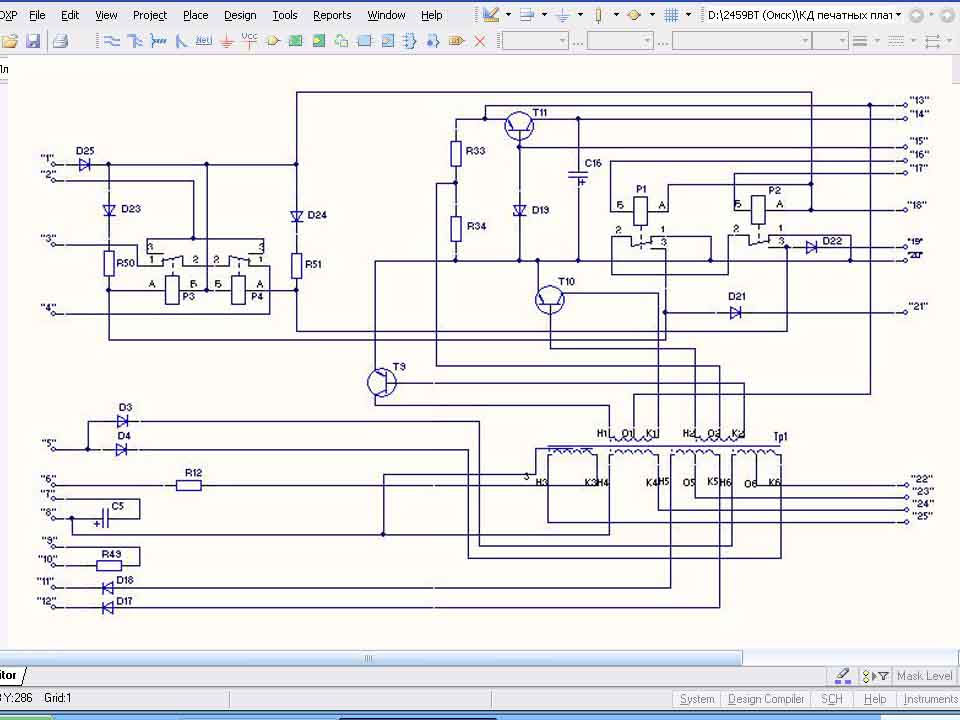Open the second formatting combo box
The image size is (960, 720).
click(x=620, y=41)
